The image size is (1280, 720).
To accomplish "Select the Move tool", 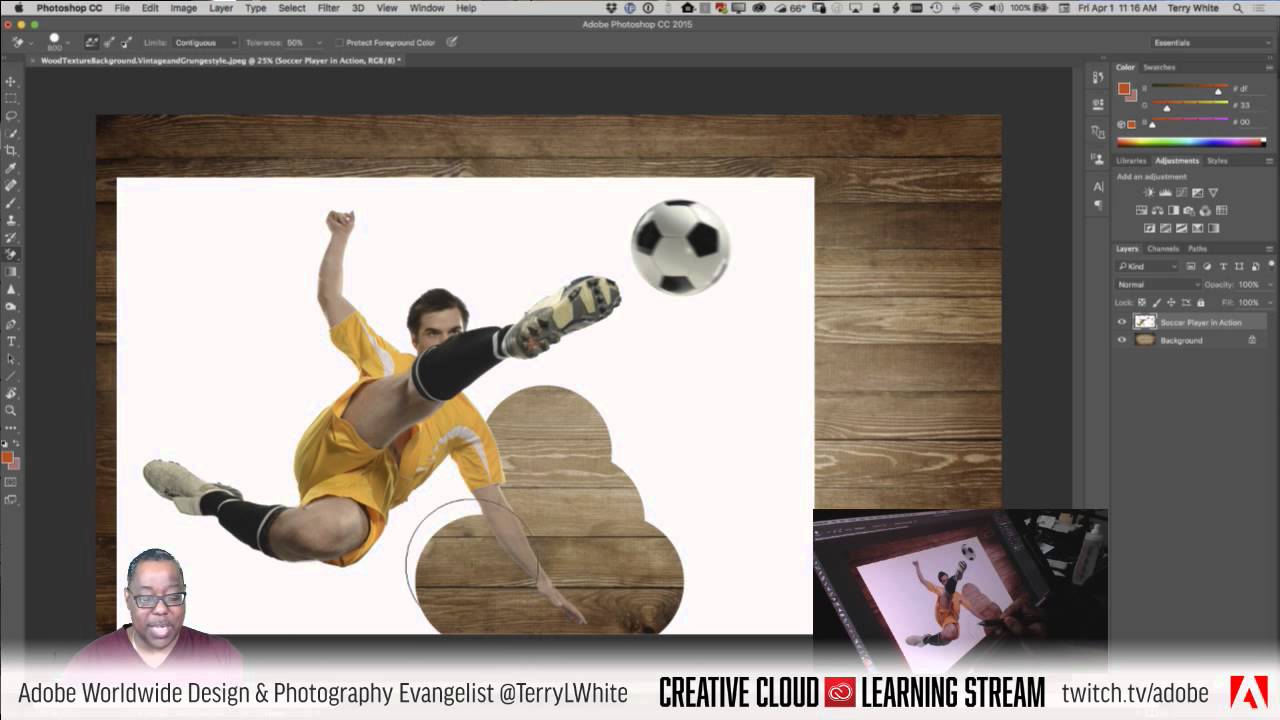I will (11, 81).
